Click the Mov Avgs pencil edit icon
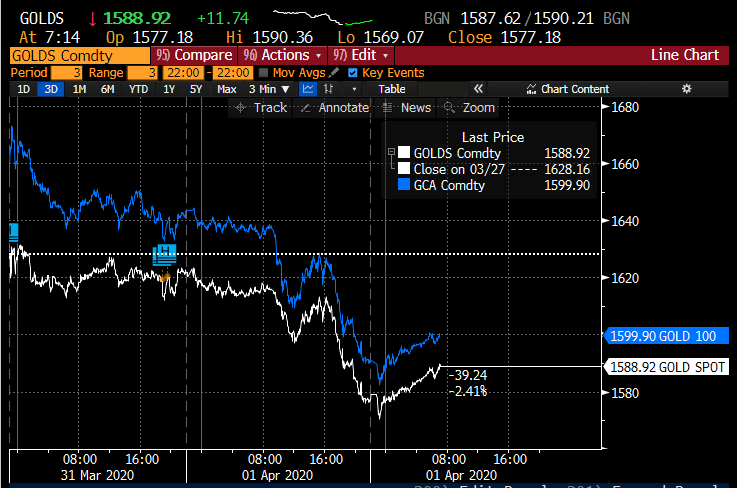Screen dimensions: 737x488 (x=335, y=73)
